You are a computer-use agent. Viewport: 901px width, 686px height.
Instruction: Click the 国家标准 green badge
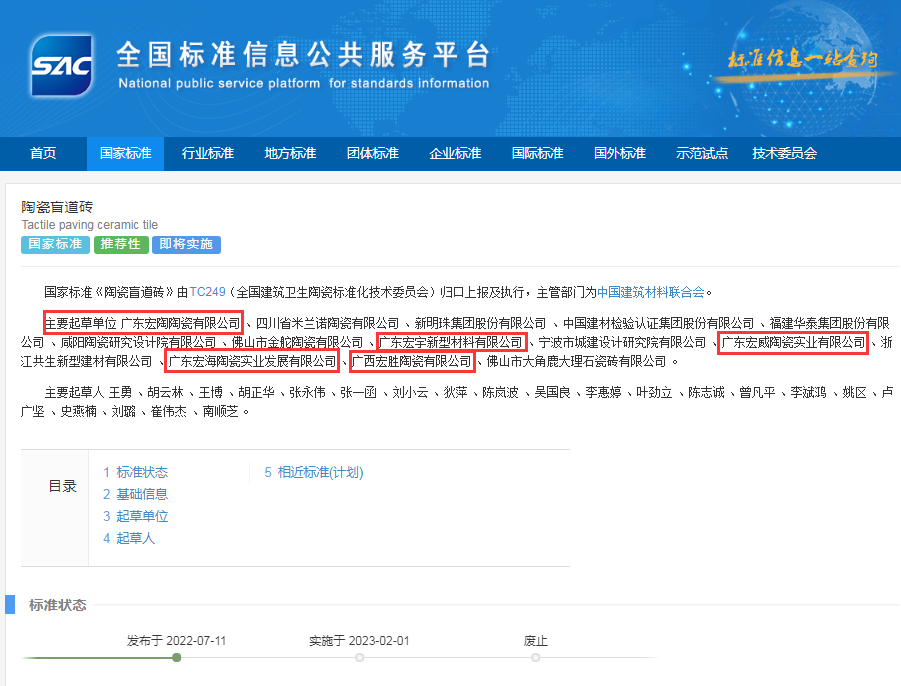(54, 244)
